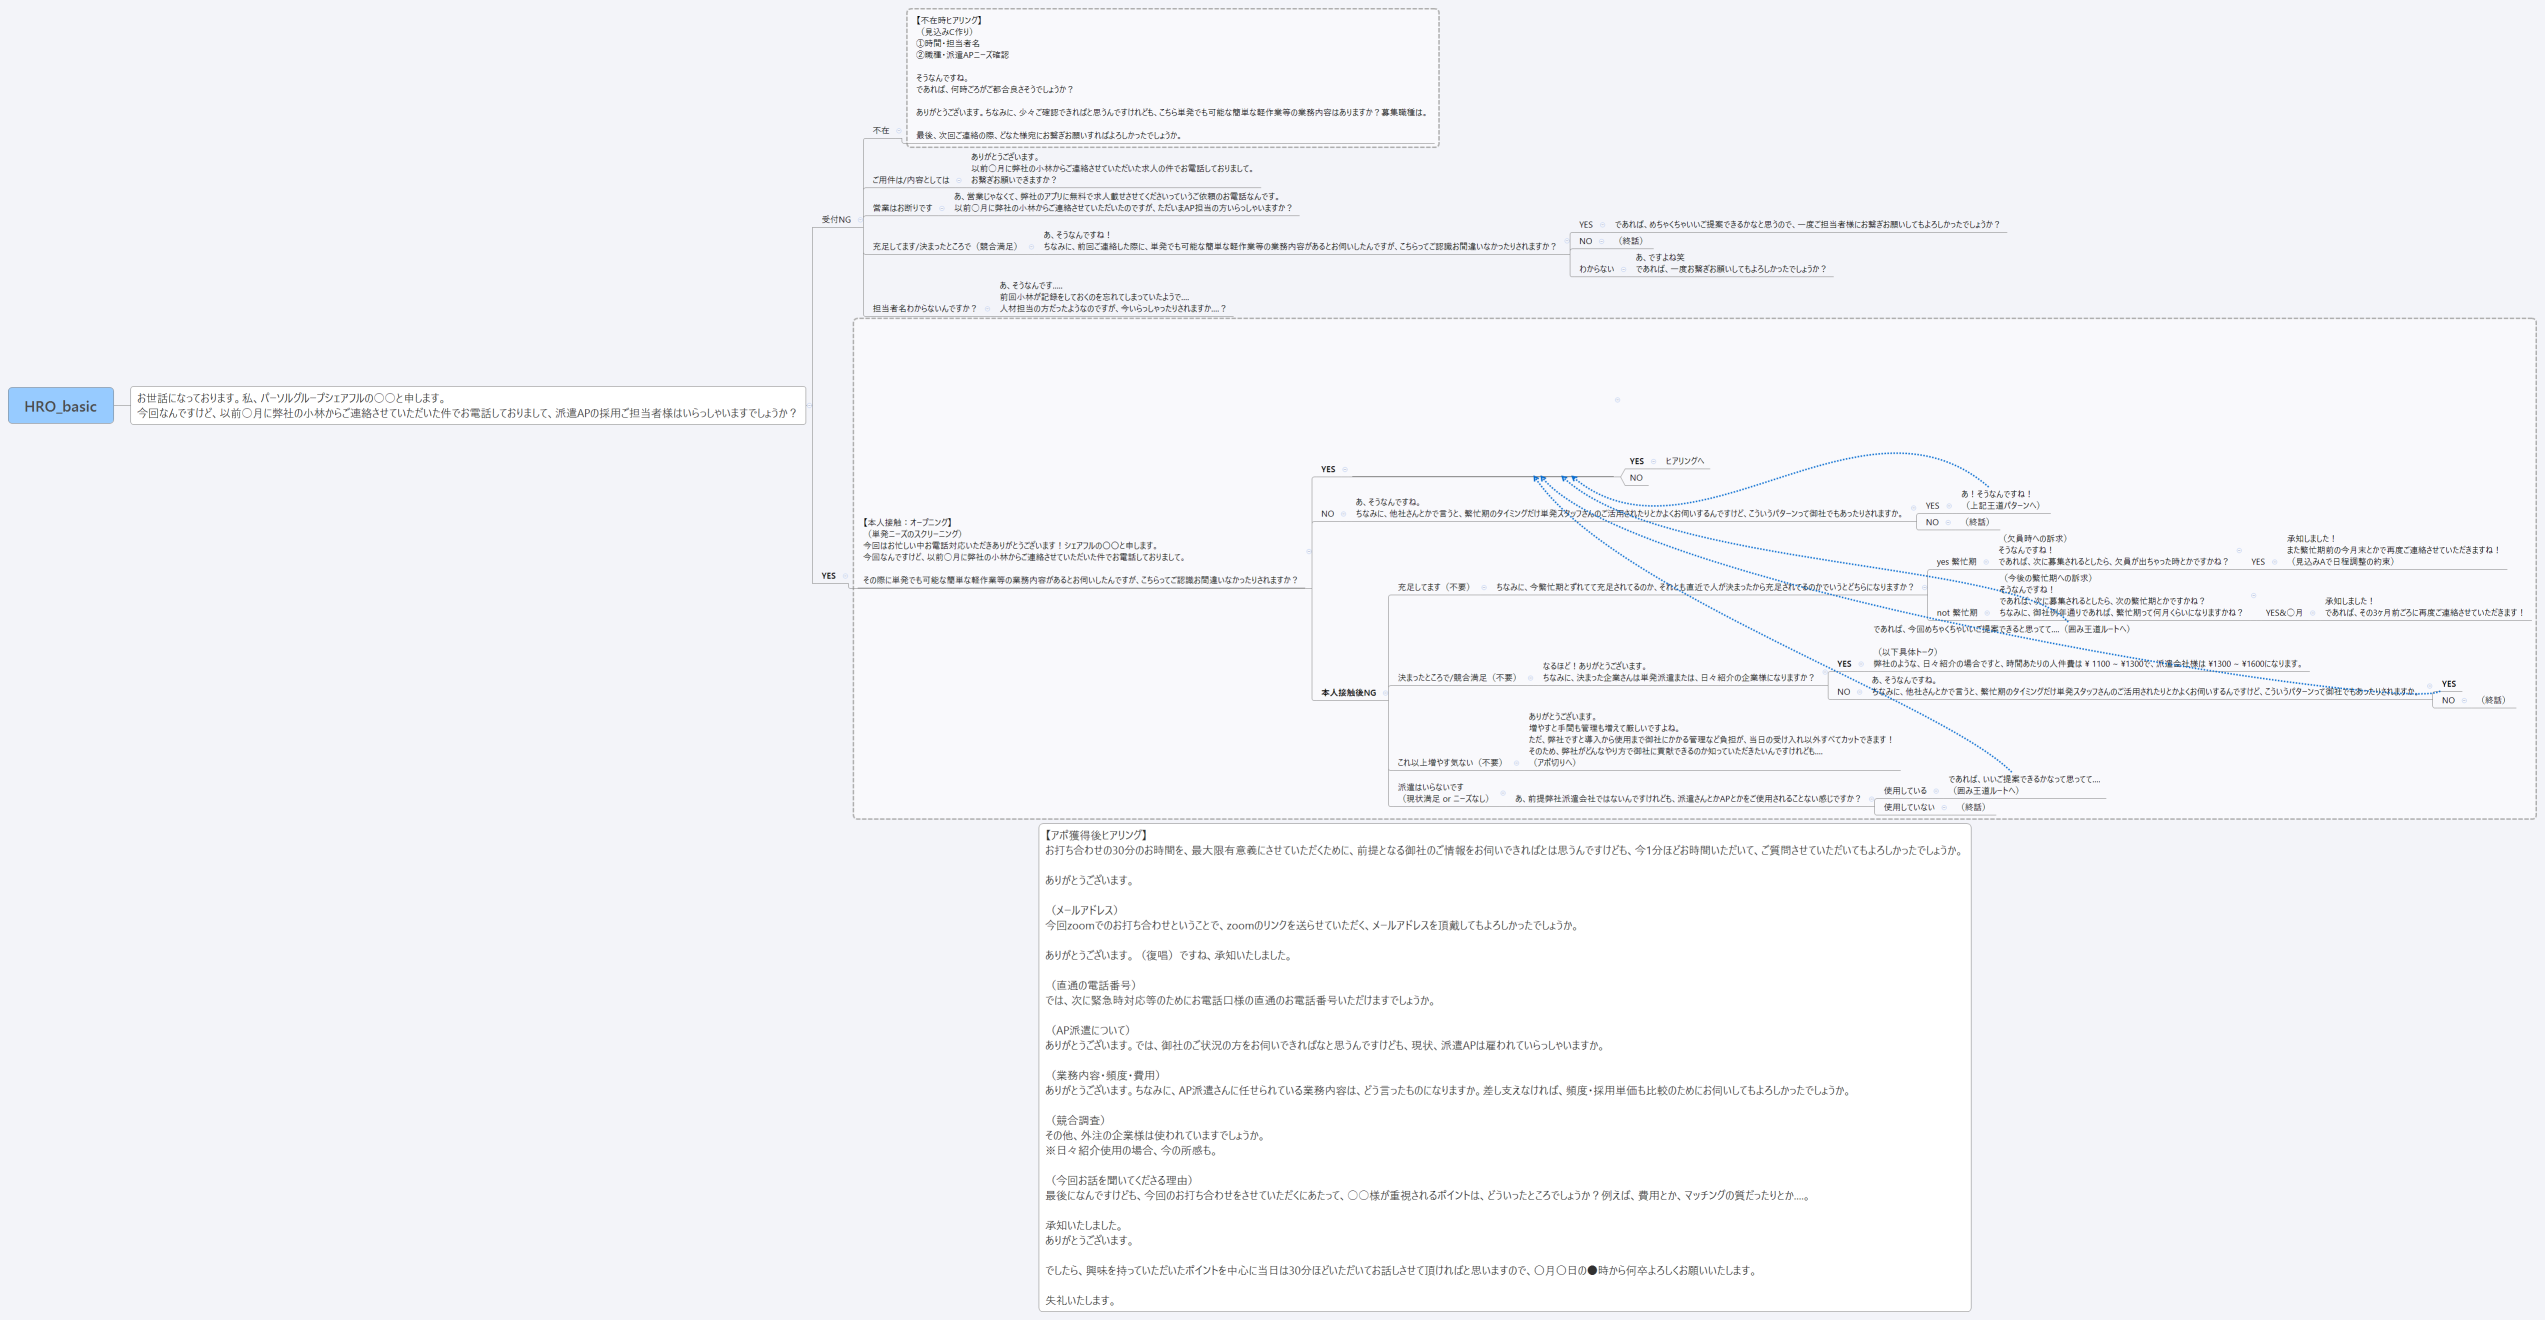Image resolution: width=2545 pixels, height=1320 pixels.
Task: Collapse the 受付NG branch toggle
Action: [859, 220]
